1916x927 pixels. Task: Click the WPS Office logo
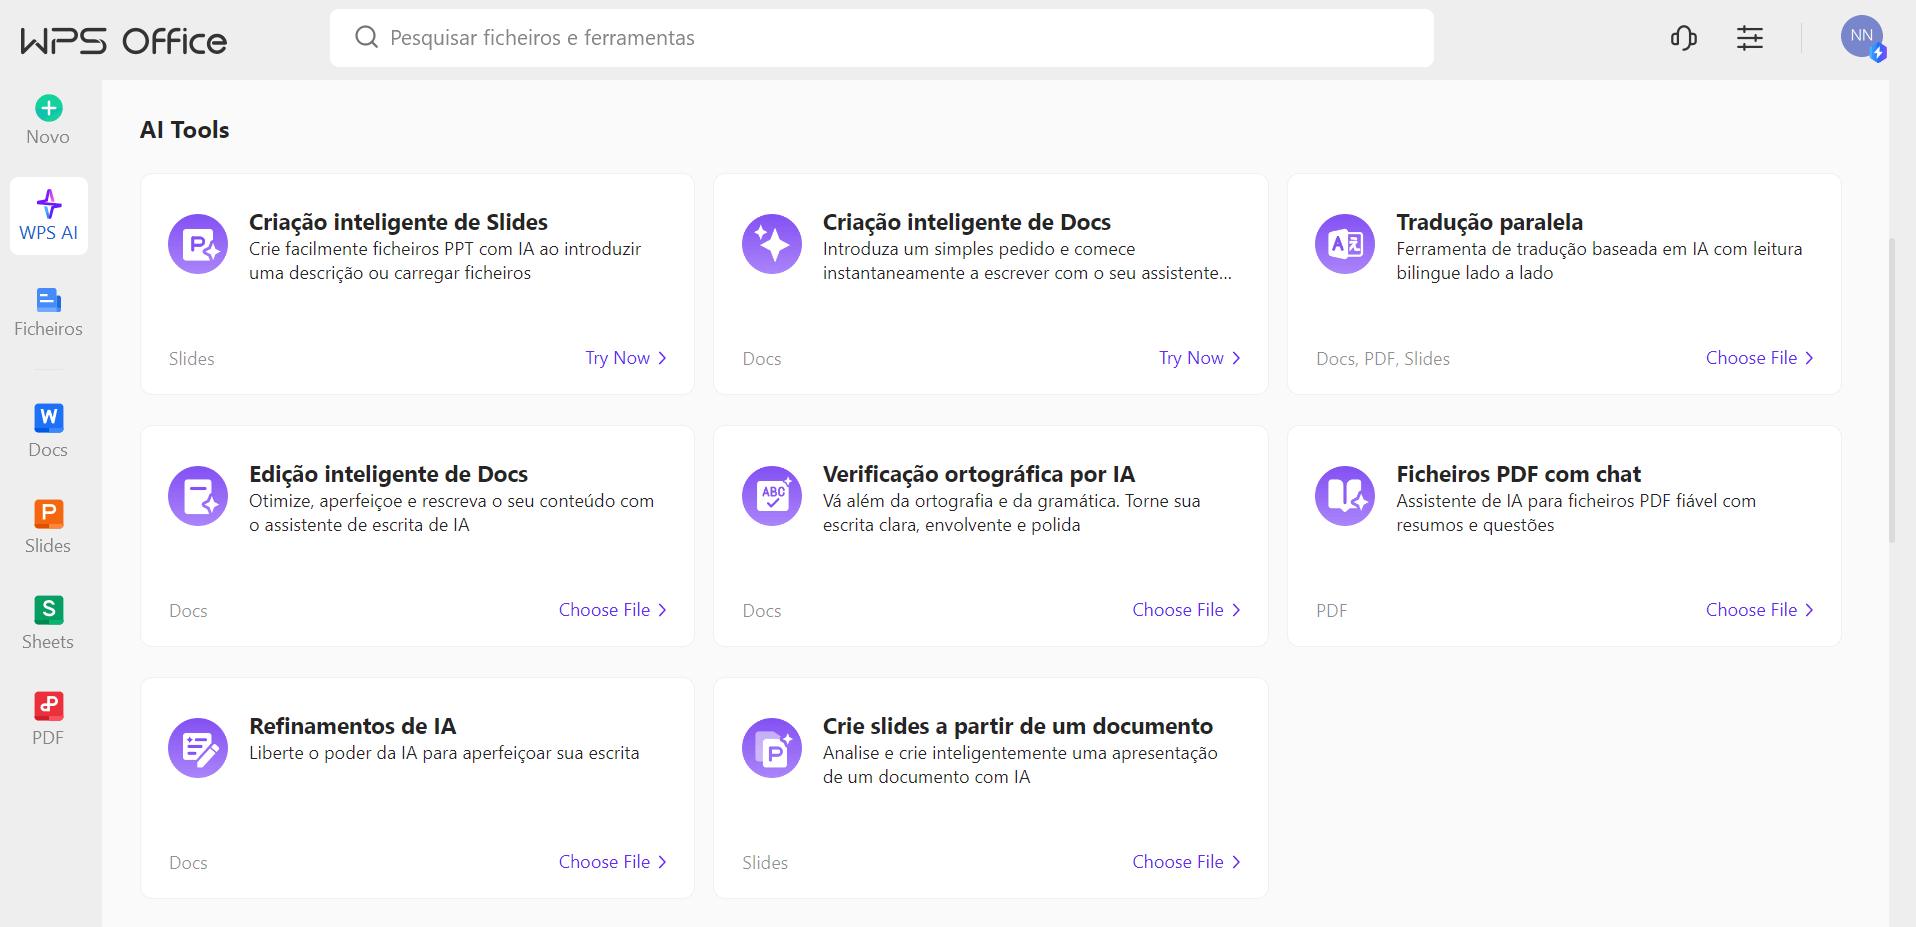124,40
